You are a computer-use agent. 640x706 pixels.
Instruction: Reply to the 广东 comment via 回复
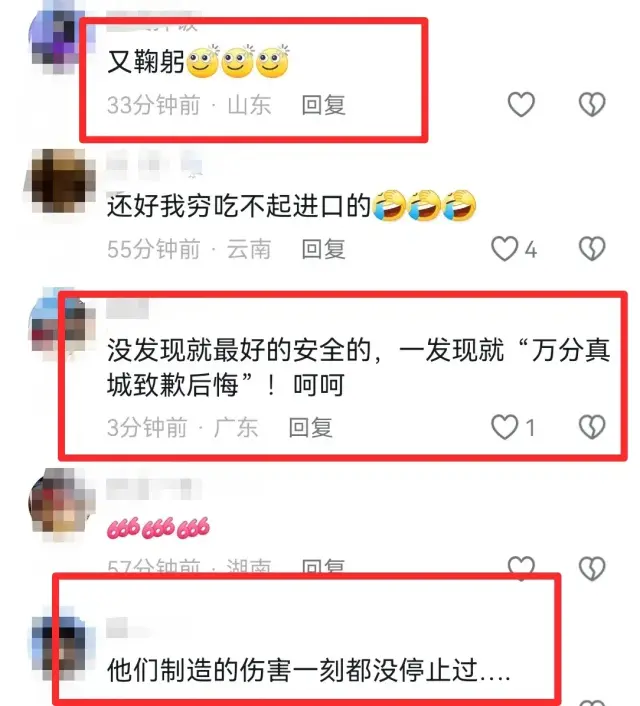tap(310, 427)
